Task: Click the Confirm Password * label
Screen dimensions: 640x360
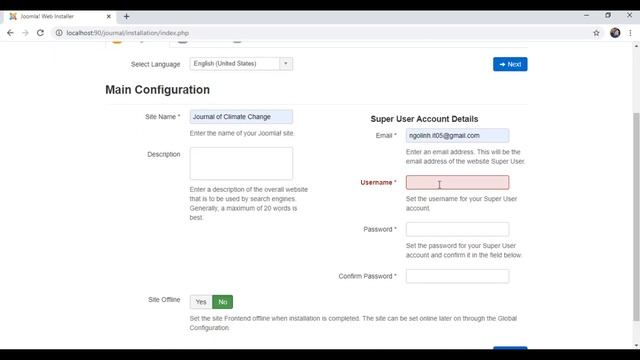Action: (367, 276)
